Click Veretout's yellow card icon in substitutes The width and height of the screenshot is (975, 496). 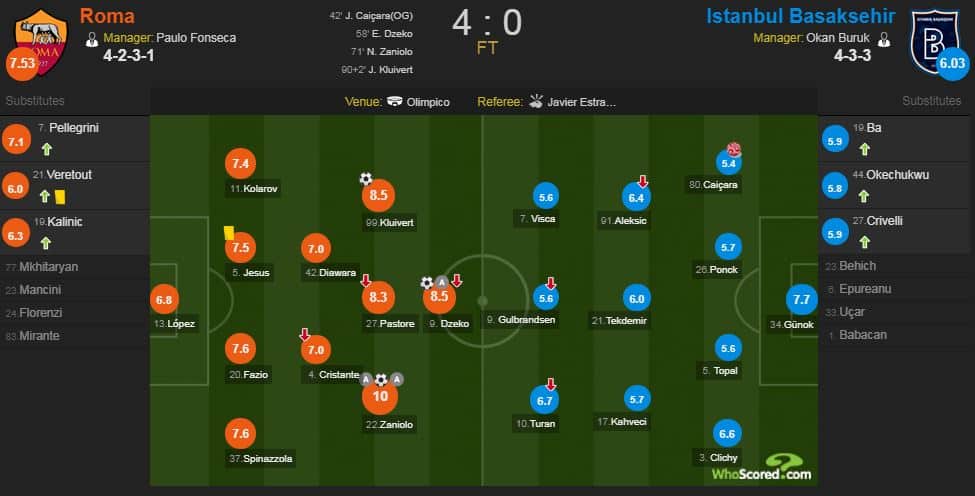click(60, 196)
